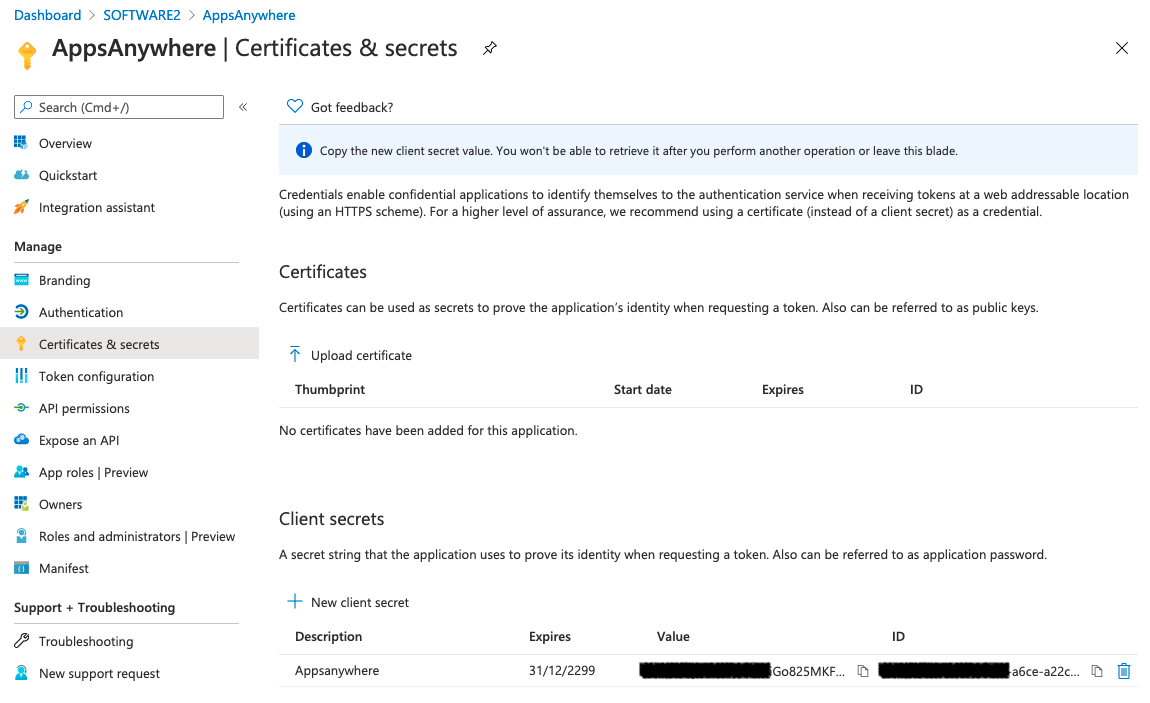1150x703 pixels.
Task: Collapse the left navigation menu
Action: [243, 107]
